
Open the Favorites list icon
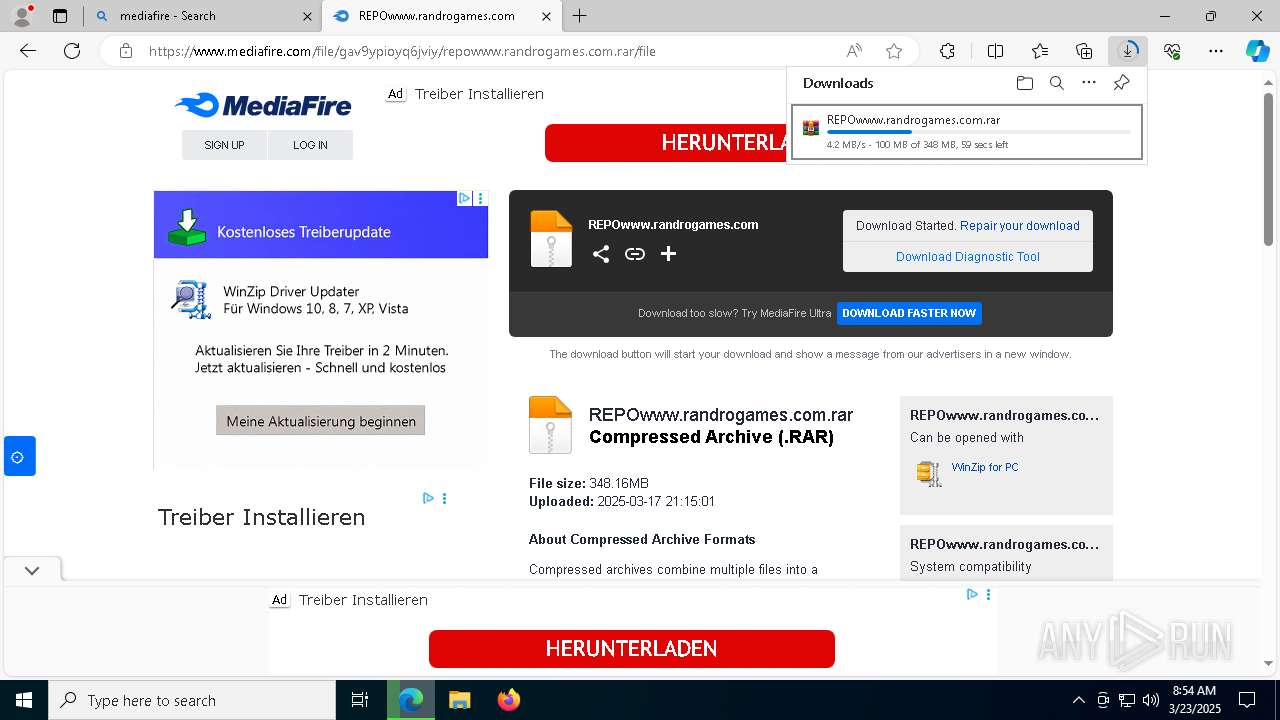pyautogui.click(x=1040, y=51)
